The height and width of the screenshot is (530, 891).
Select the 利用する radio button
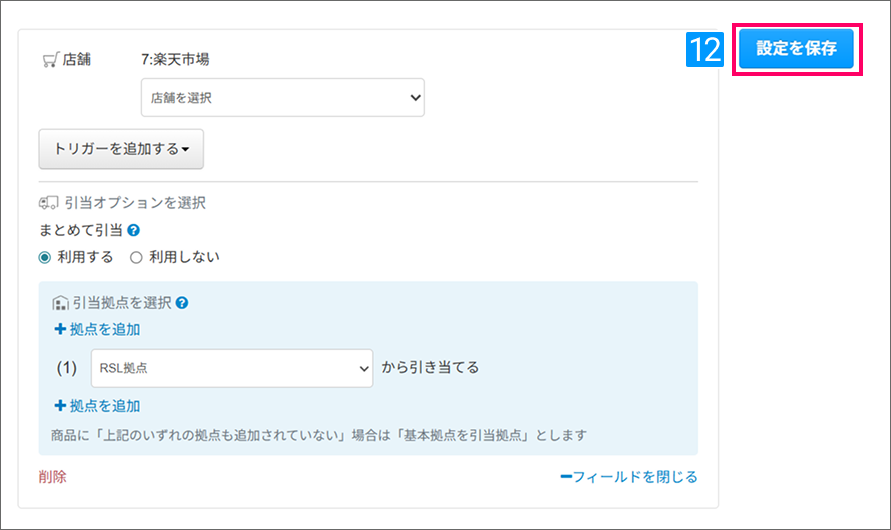click(x=45, y=257)
